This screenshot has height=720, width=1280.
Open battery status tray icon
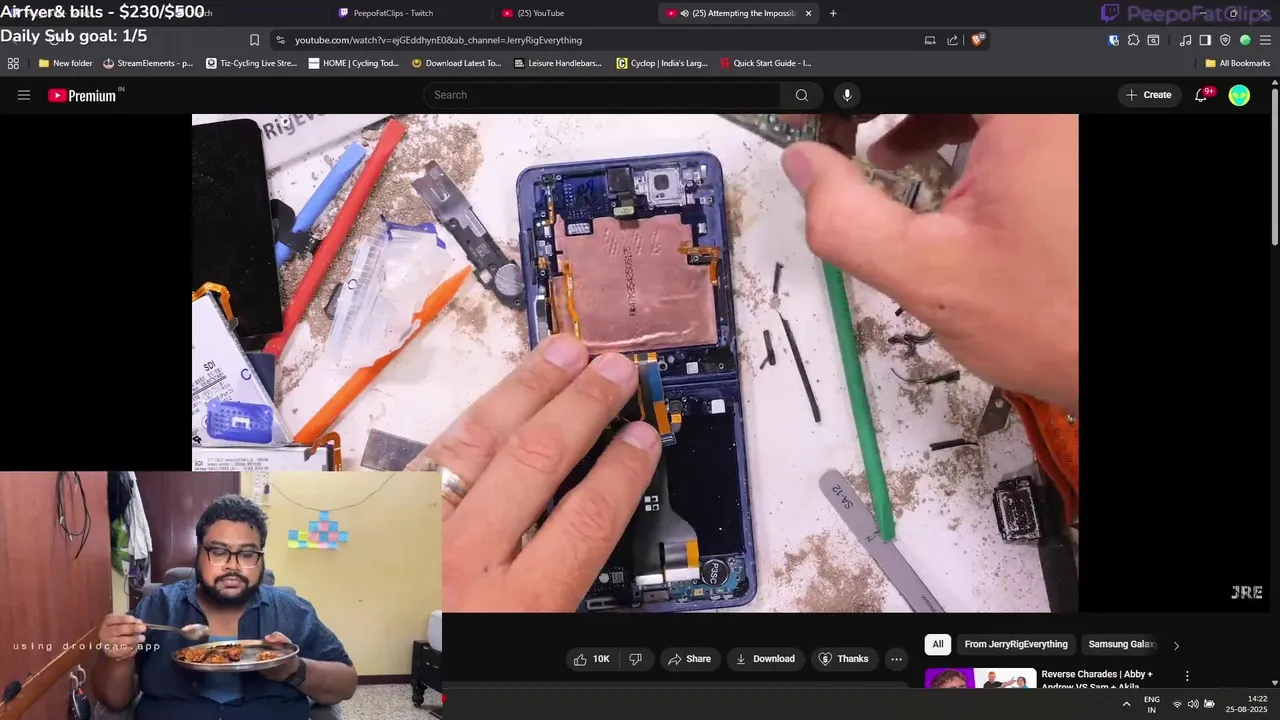[x=1209, y=704]
